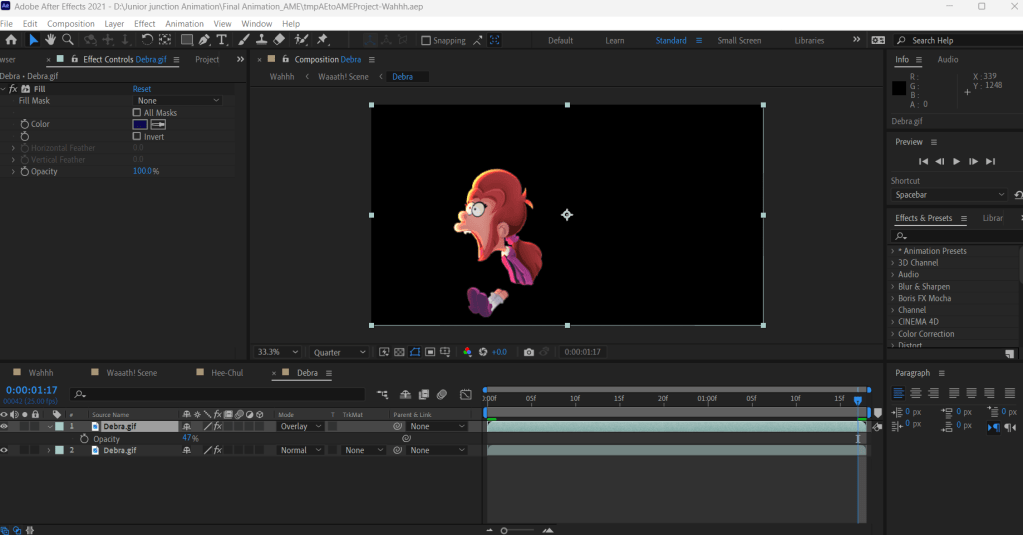Check the All Masks option
The image size is (1023, 535).
click(137, 113)
